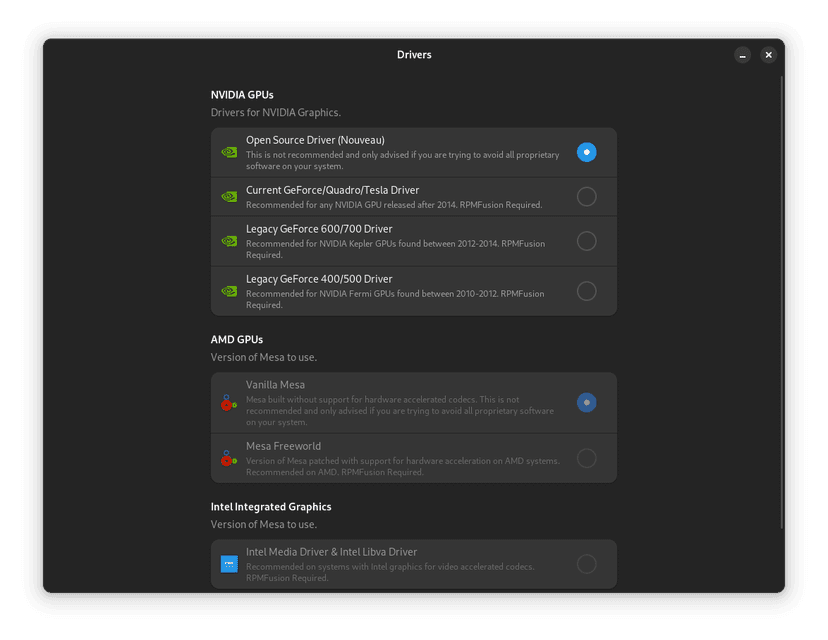Viewport: 828px width, 640px height.
Task: Click the NVIDIA icon beside Current GeForce/Quadro/Tesla Driver
Action: point(229,197)
